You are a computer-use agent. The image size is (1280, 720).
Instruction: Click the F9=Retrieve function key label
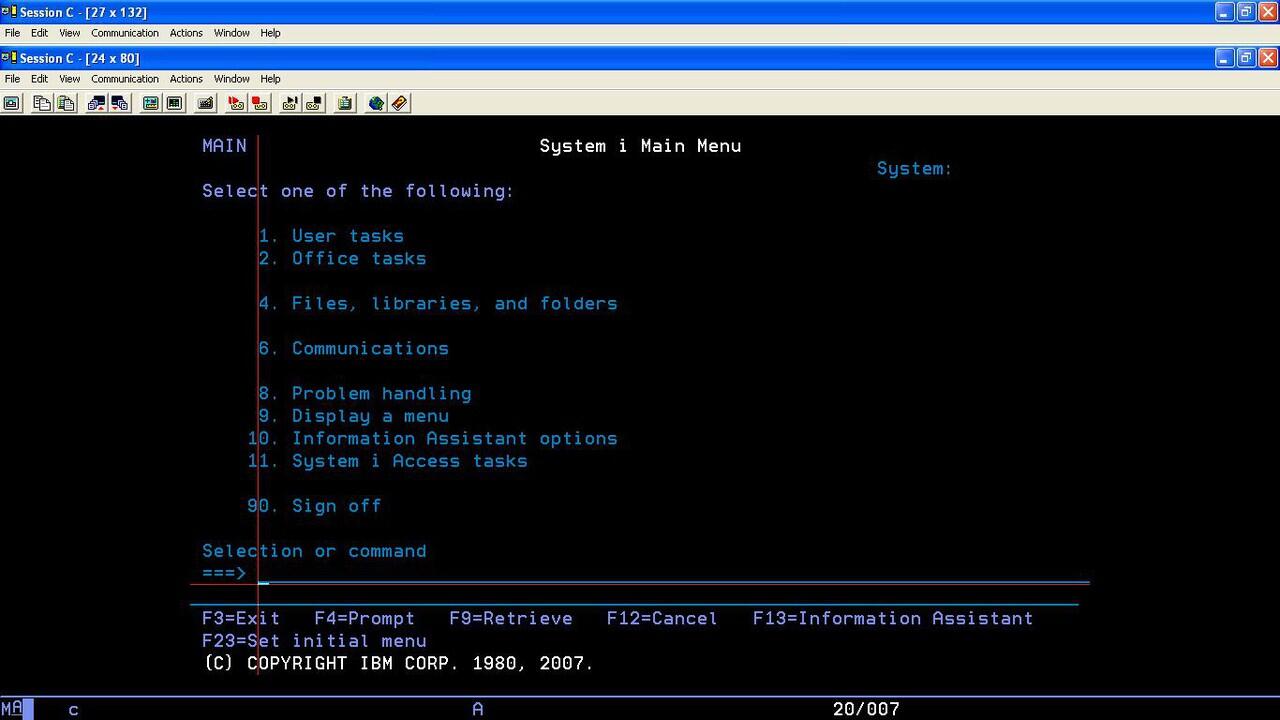[x=511, y=618]
